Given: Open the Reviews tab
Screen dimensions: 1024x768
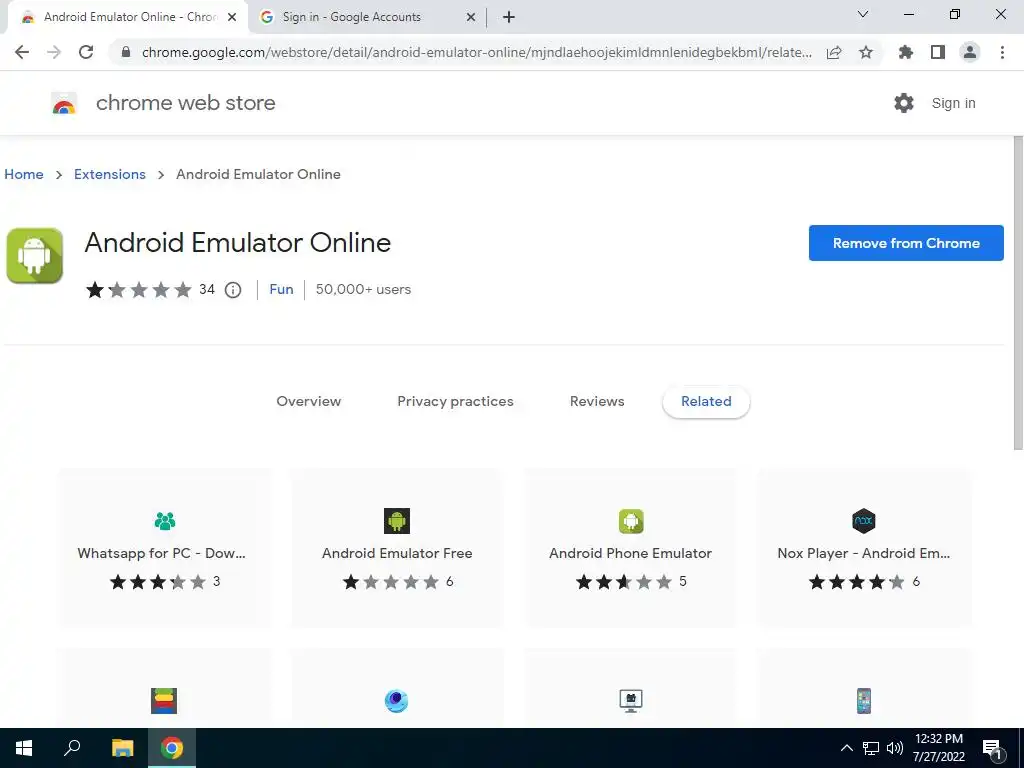Looking at the screenshot, I should [597, 401].
